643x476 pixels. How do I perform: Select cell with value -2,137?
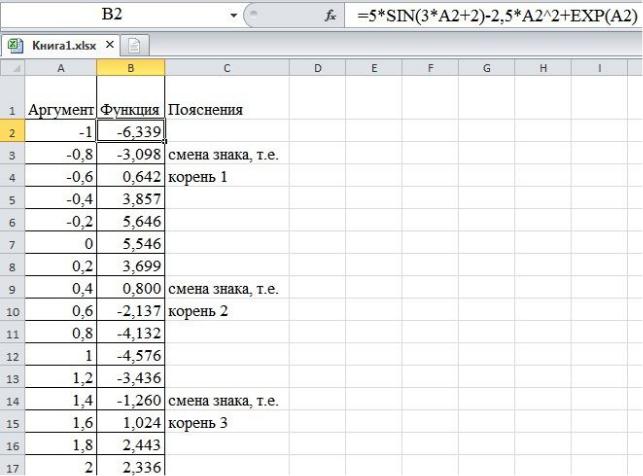[x=131, y=310]
